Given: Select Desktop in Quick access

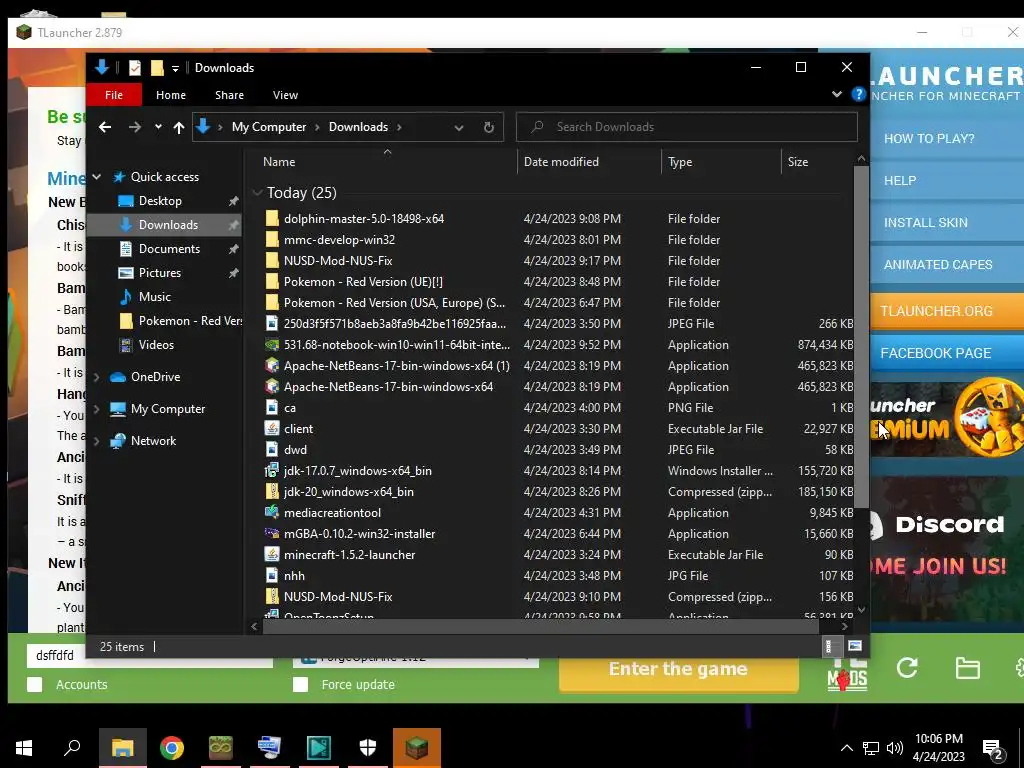Looking at the screenshot, I should point(160,200).
